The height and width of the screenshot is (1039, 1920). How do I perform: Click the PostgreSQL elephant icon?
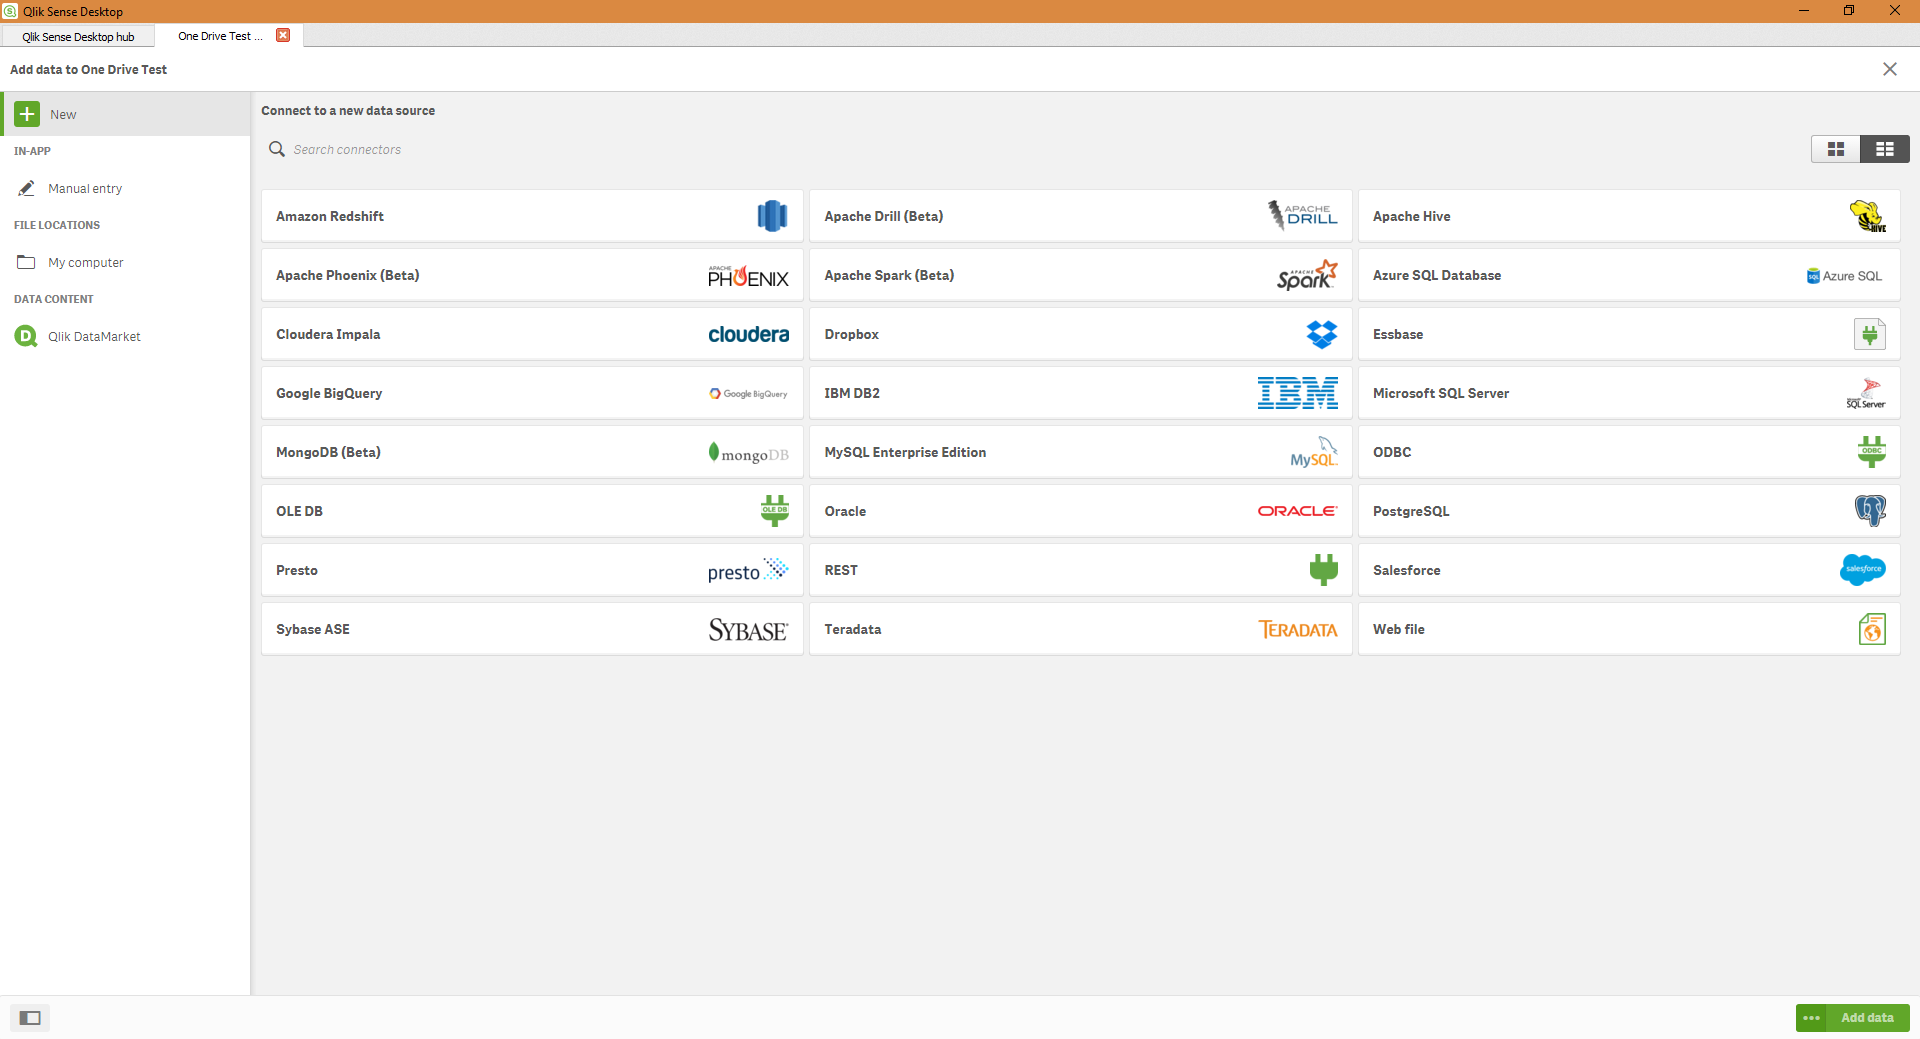click(1869, 510)
